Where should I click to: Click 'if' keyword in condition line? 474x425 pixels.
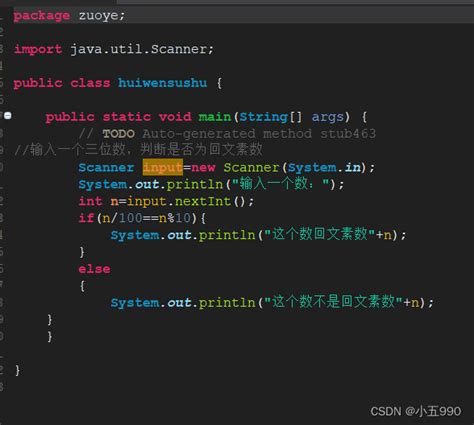(86, 218)
